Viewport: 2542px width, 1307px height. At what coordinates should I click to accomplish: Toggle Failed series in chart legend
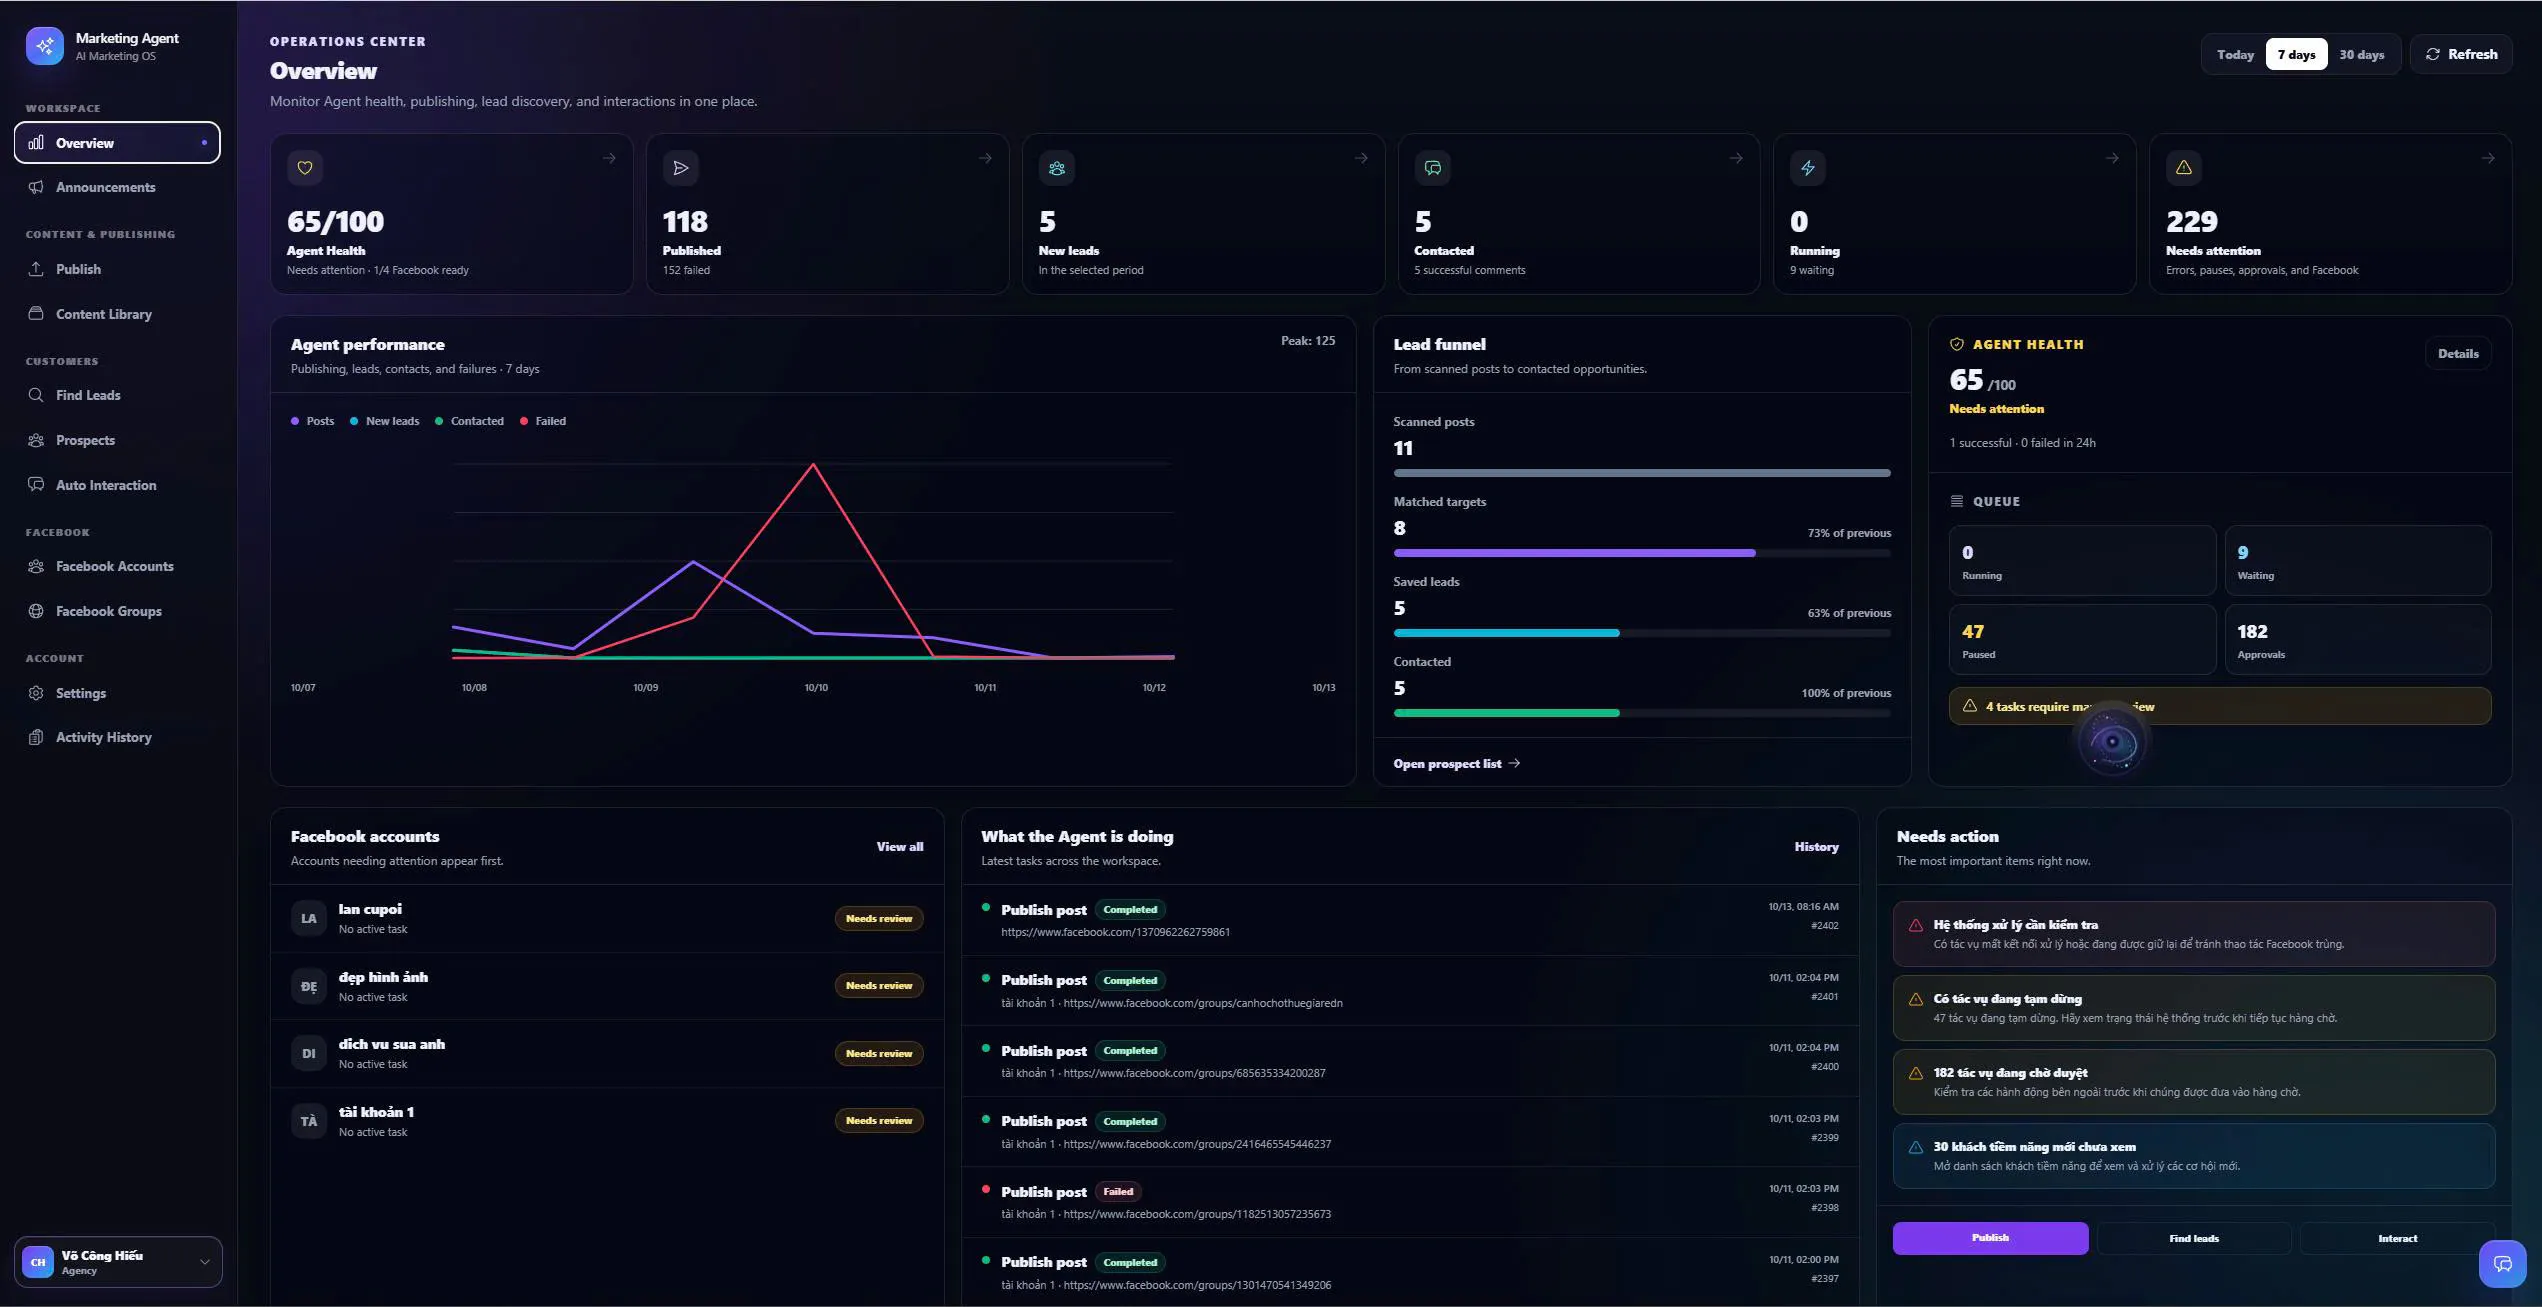[x=543, y=421]
